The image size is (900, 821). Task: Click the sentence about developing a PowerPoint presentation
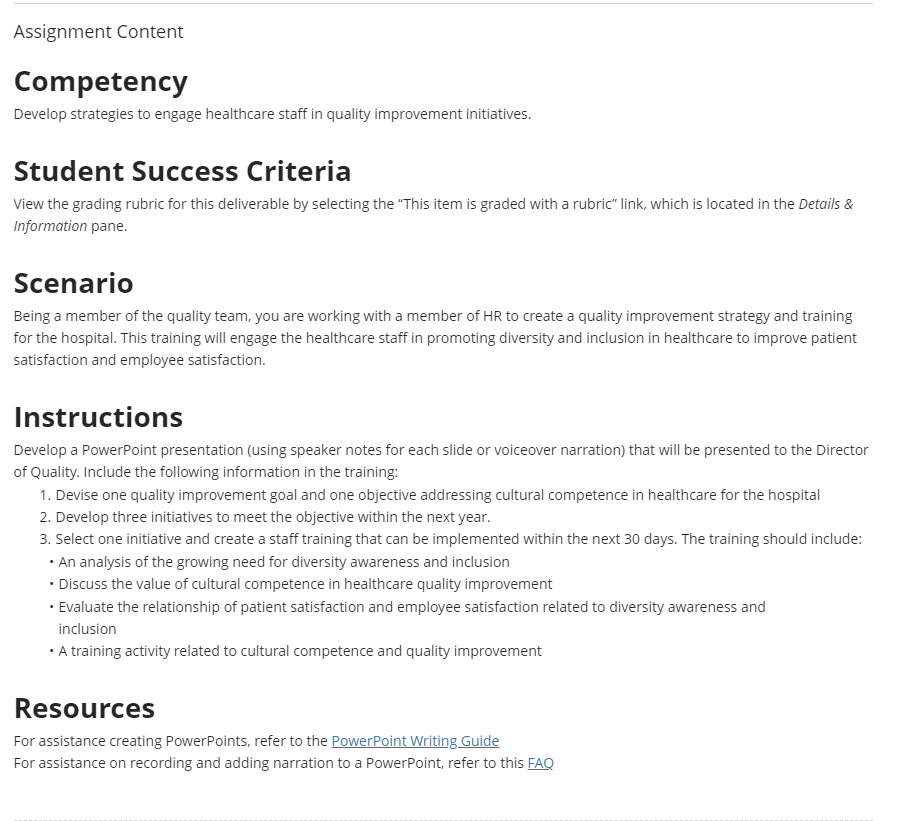pyautogui.click(x=441, y=460)
